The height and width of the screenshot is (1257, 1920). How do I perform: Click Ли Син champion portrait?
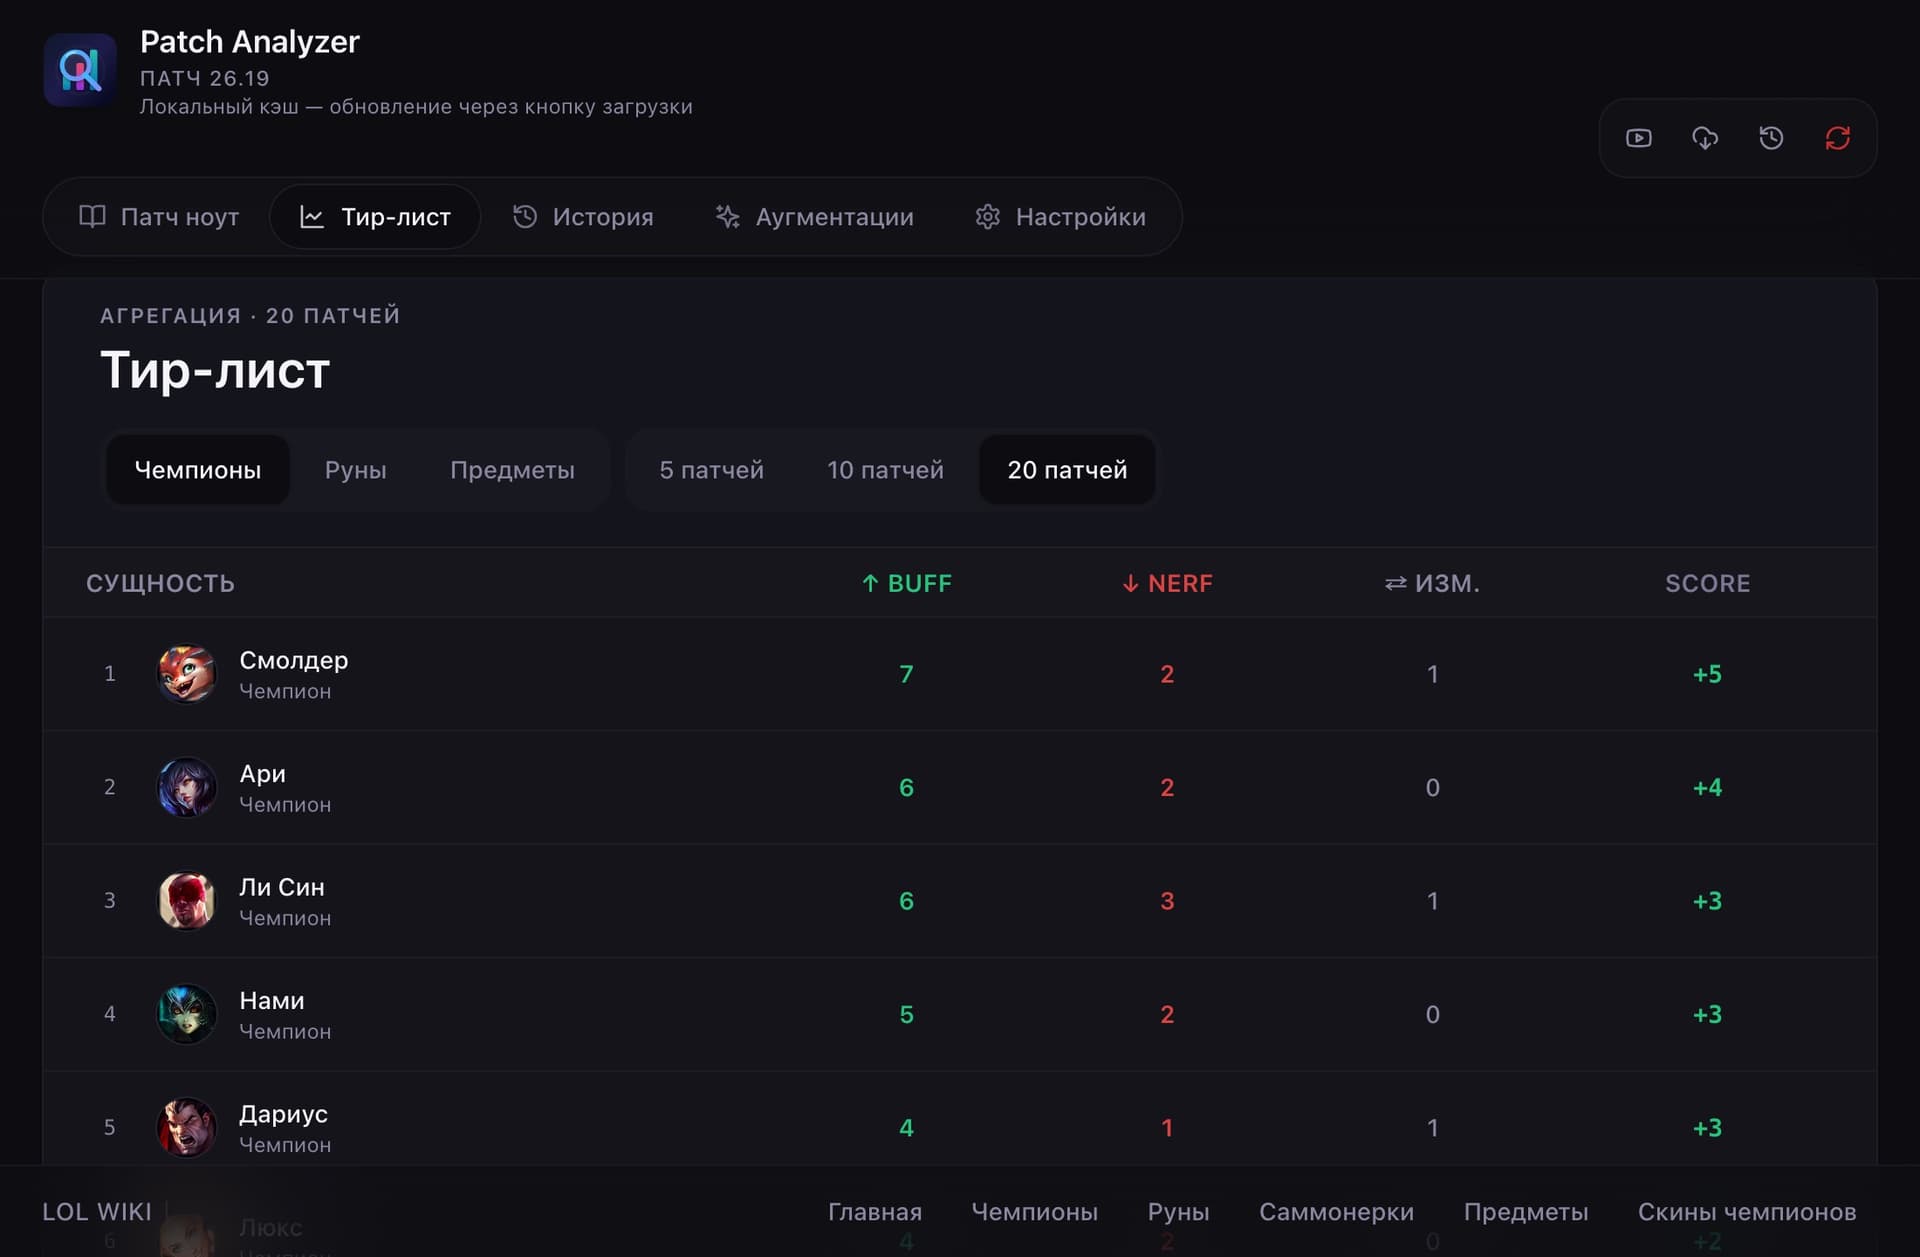(187, 901)
